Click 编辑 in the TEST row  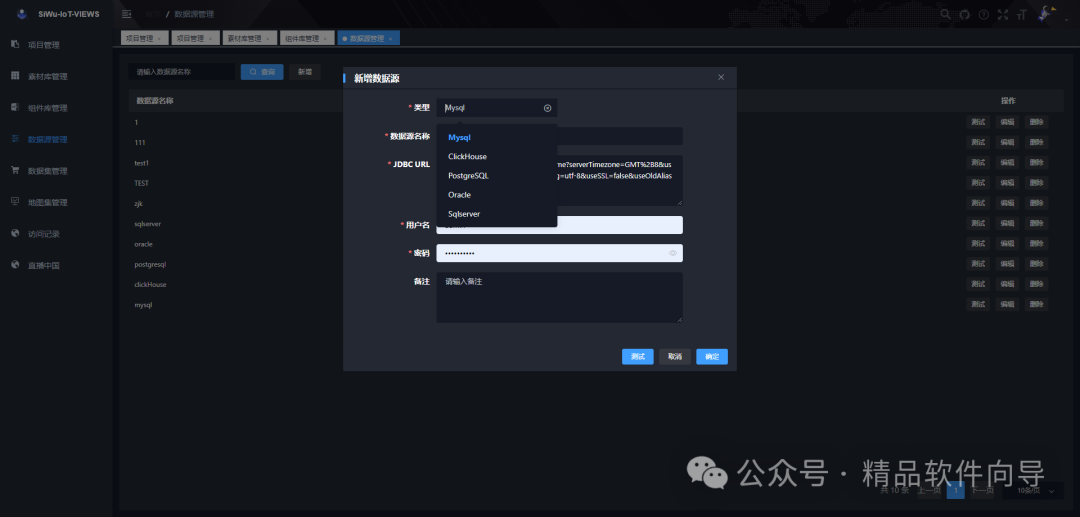pyautogui.click(x=1008, y=183)
